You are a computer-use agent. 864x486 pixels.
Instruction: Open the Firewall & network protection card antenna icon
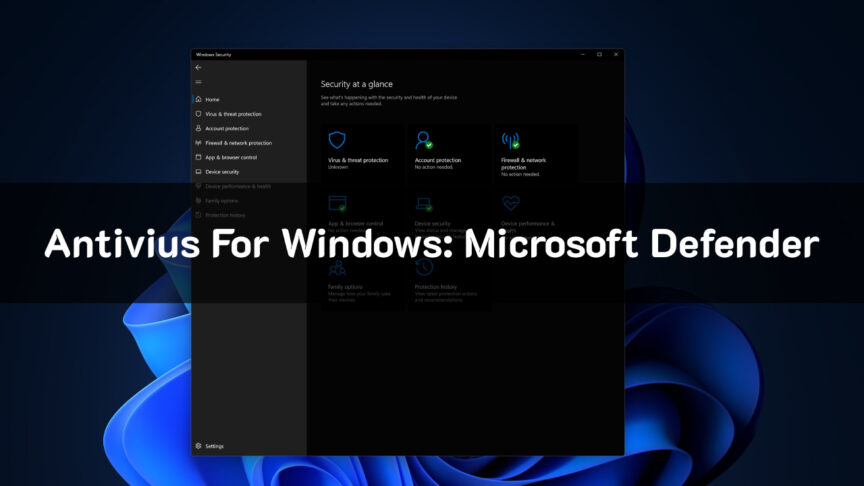click(x=511, y=141)
